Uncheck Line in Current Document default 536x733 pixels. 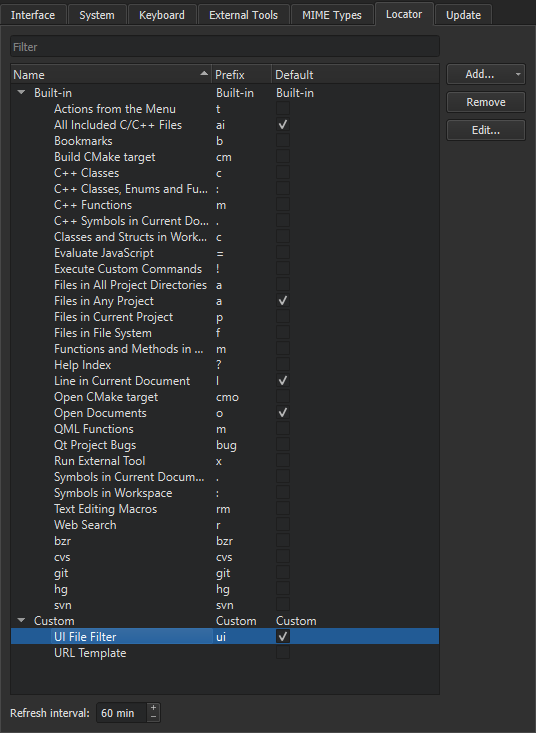283,381
